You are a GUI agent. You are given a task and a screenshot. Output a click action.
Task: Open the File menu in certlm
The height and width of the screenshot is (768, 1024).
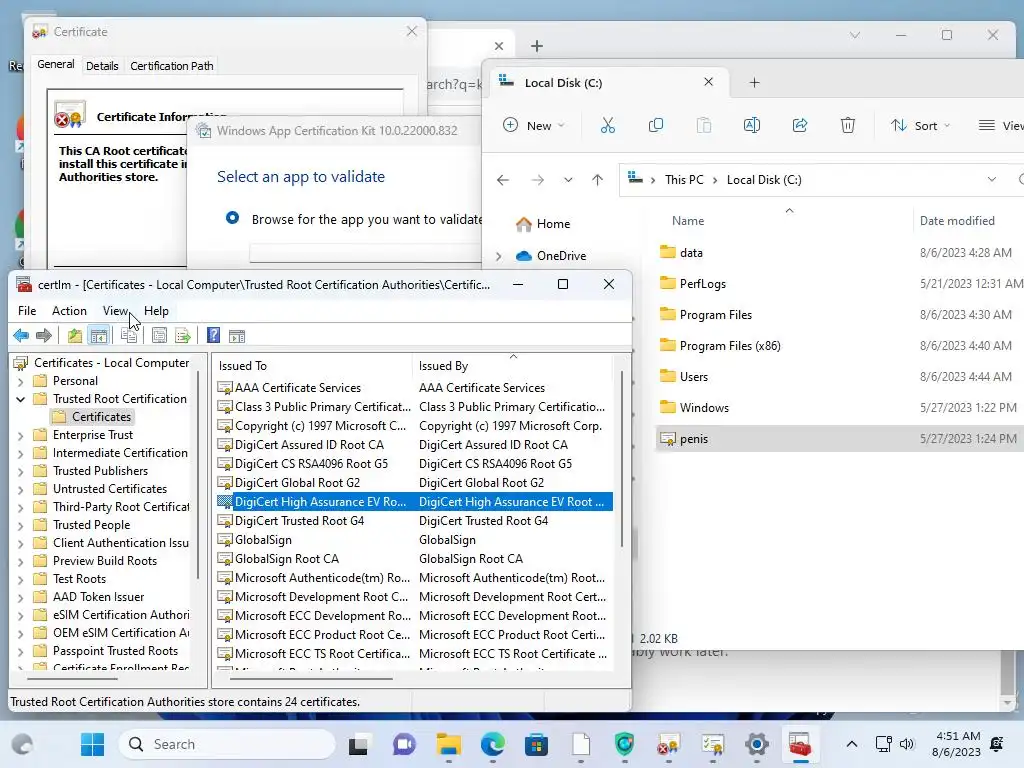27,311
